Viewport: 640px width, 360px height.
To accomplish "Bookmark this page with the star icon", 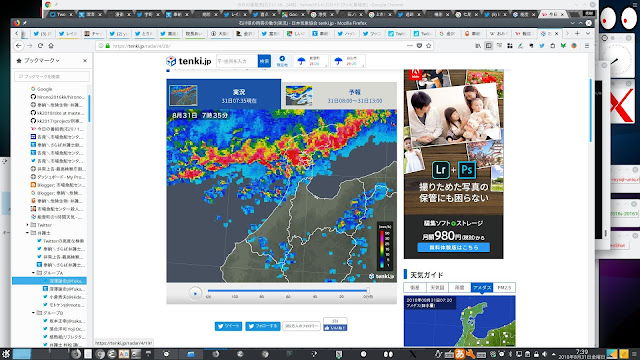I will pyautogui.click(x=429, y=46).
